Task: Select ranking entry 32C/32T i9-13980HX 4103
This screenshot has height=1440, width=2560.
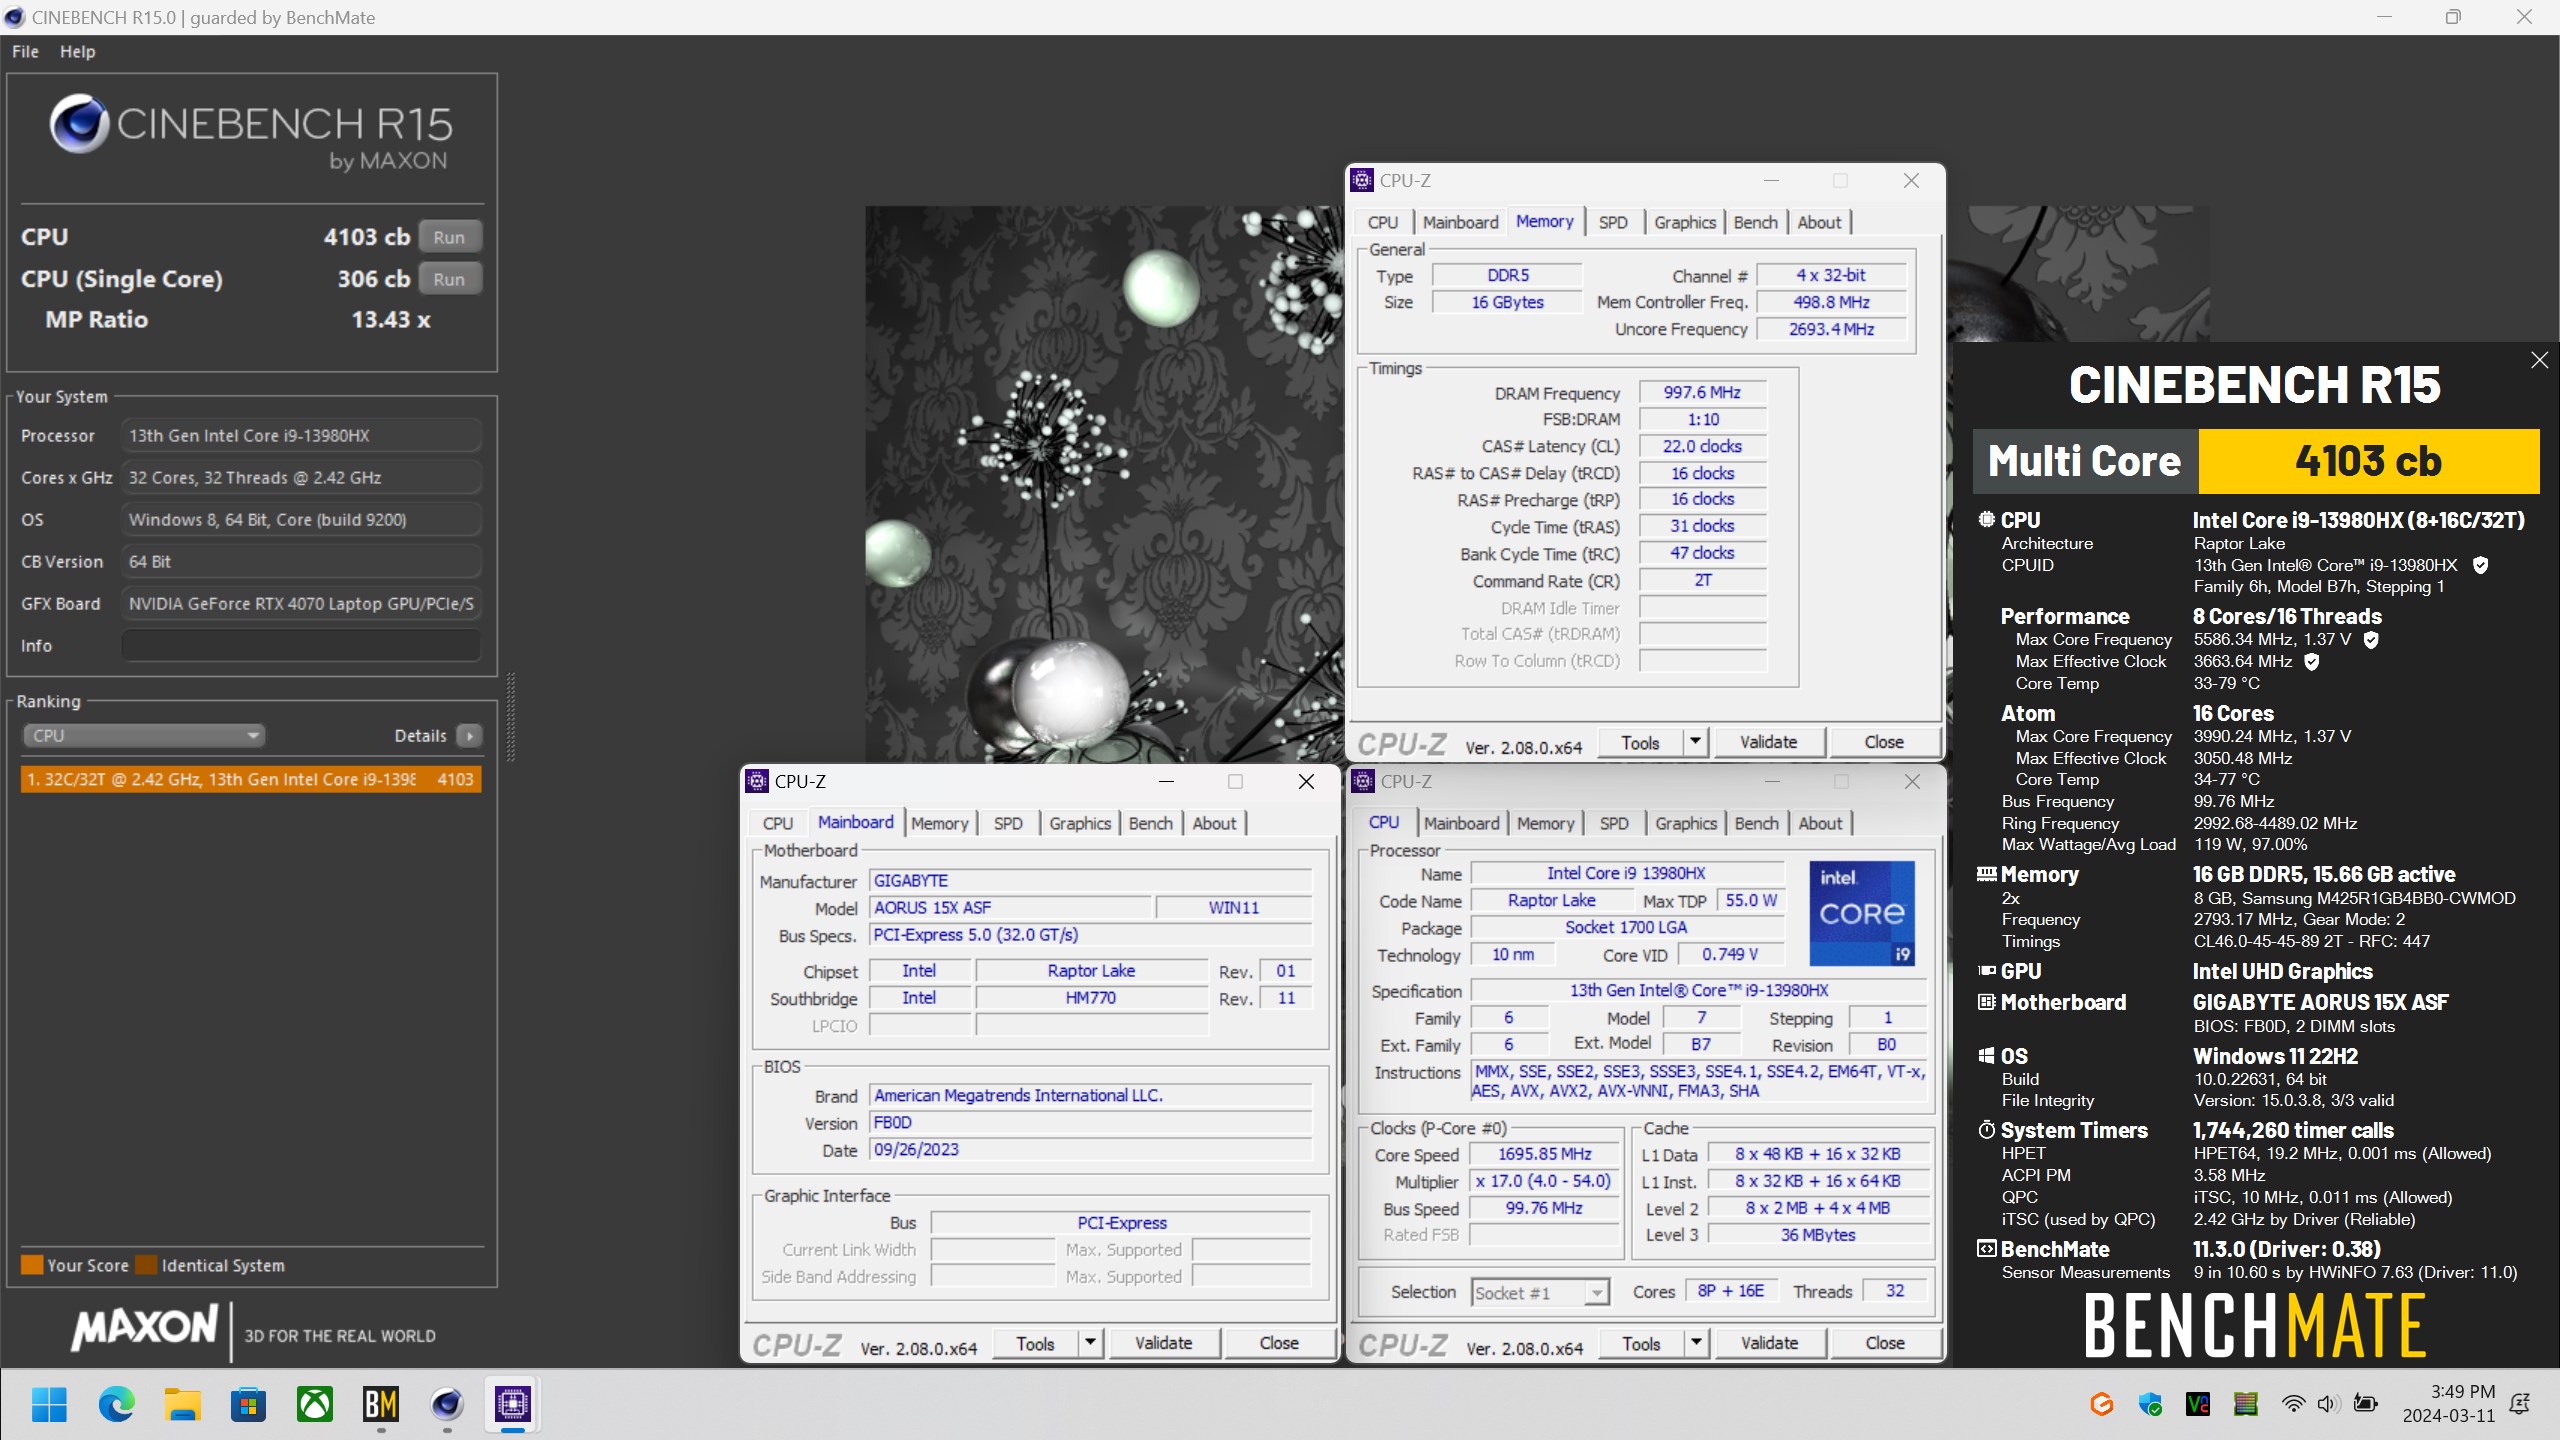Action: [251, 779]
